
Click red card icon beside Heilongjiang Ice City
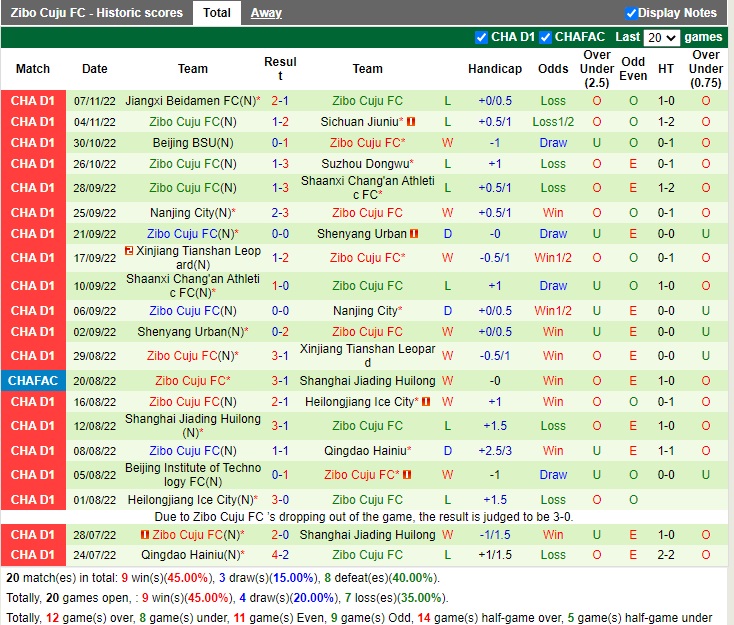tap(426, 402)
